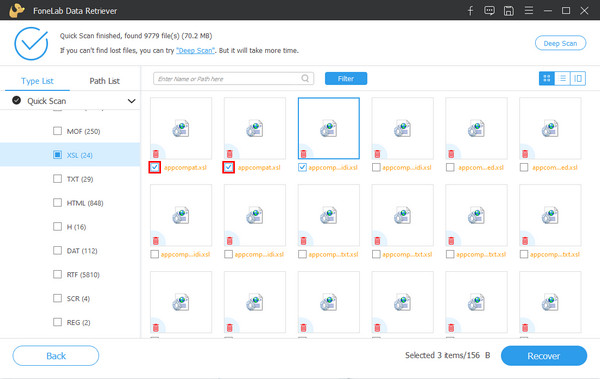Click file icon of second appcompat.xsl
Screen dimensions: 600x379
pyautogui.click(x=254, y=129)
